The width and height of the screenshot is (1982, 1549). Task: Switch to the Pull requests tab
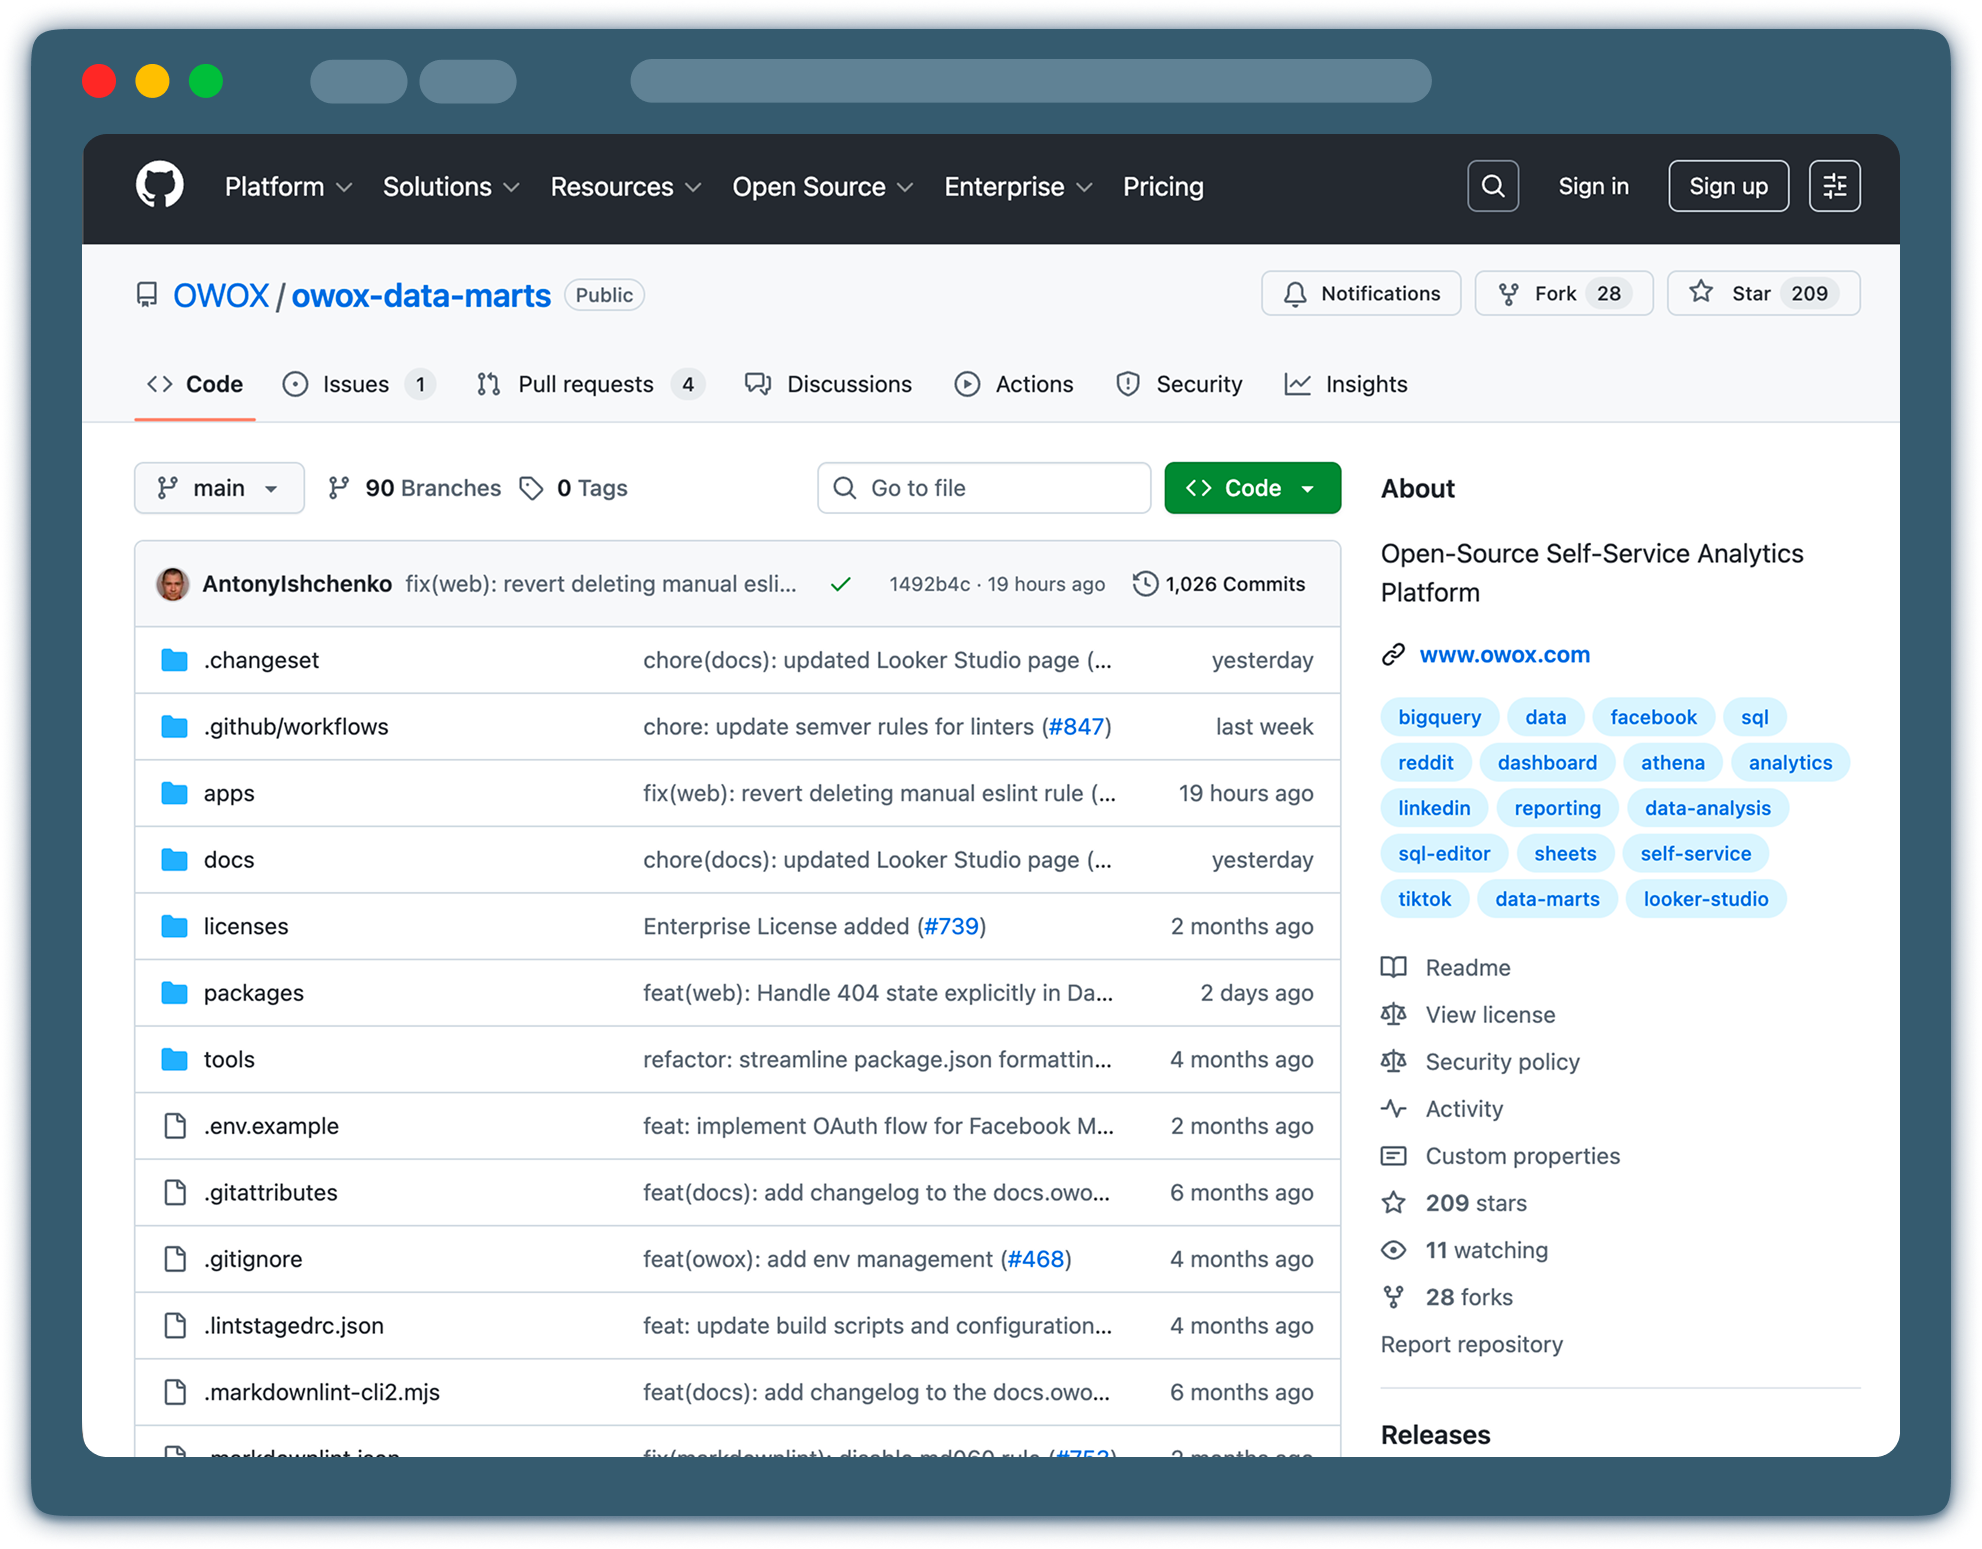pos(585,384)
